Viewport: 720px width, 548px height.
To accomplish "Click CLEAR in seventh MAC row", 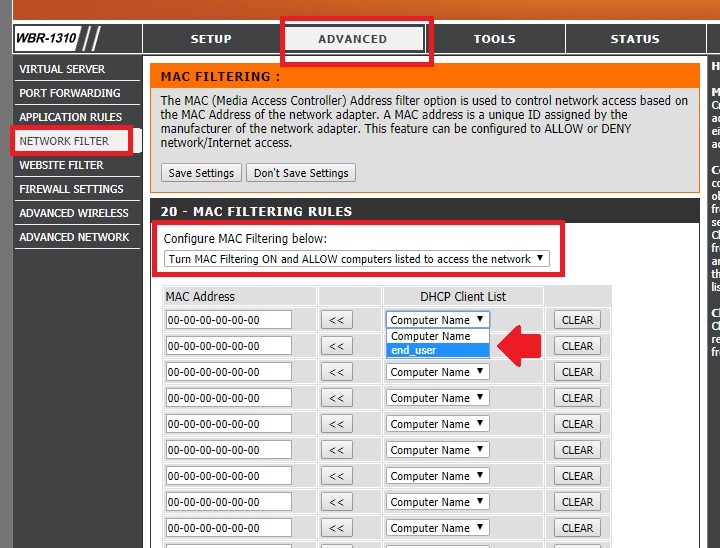I will [x=577, y=476].
